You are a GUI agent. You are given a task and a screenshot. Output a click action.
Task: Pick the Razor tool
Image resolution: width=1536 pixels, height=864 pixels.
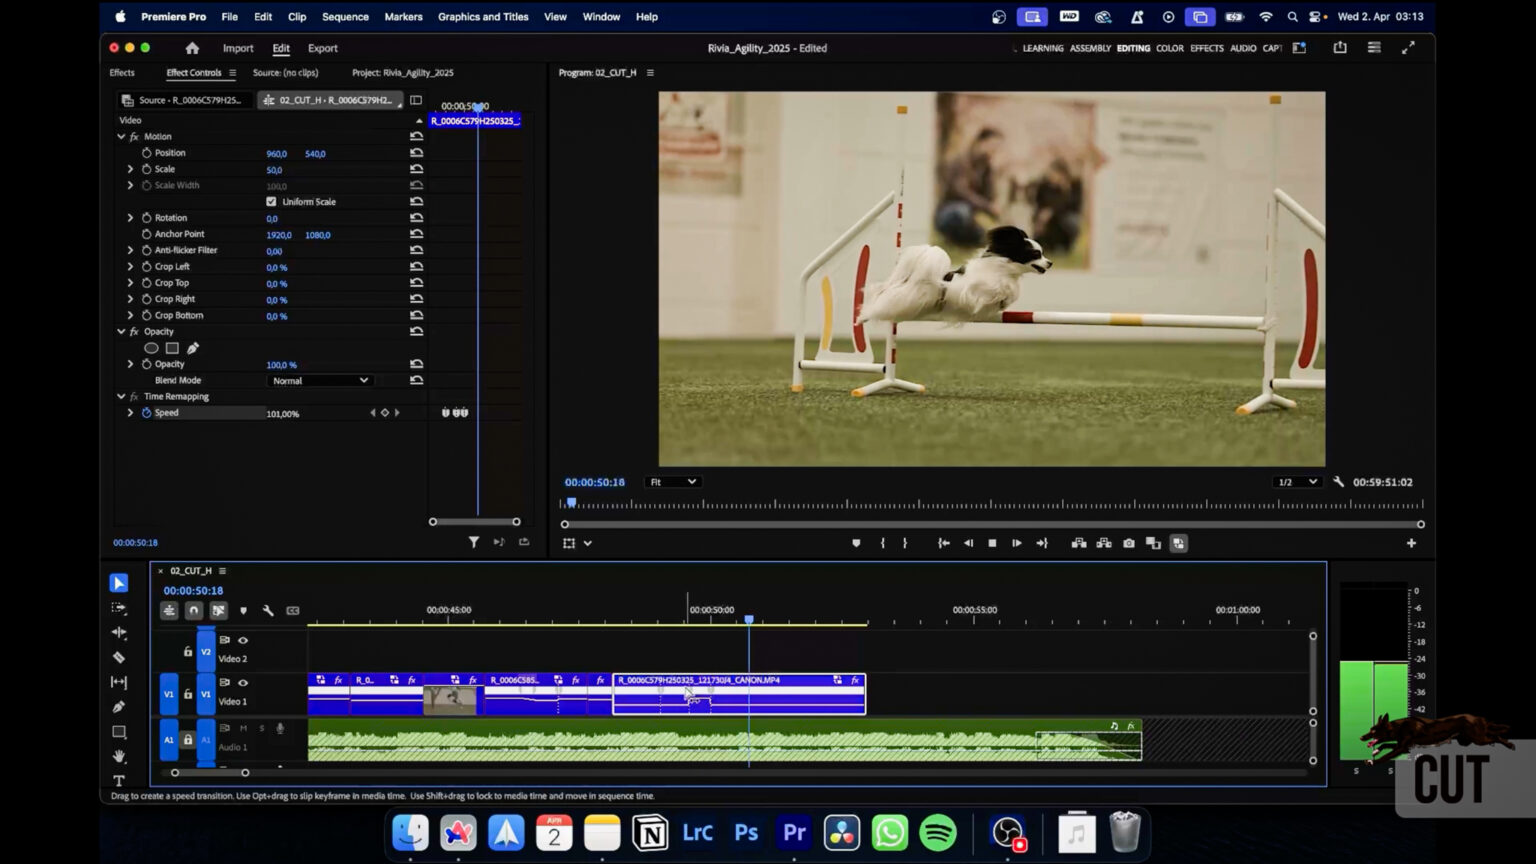click(119, 657)
